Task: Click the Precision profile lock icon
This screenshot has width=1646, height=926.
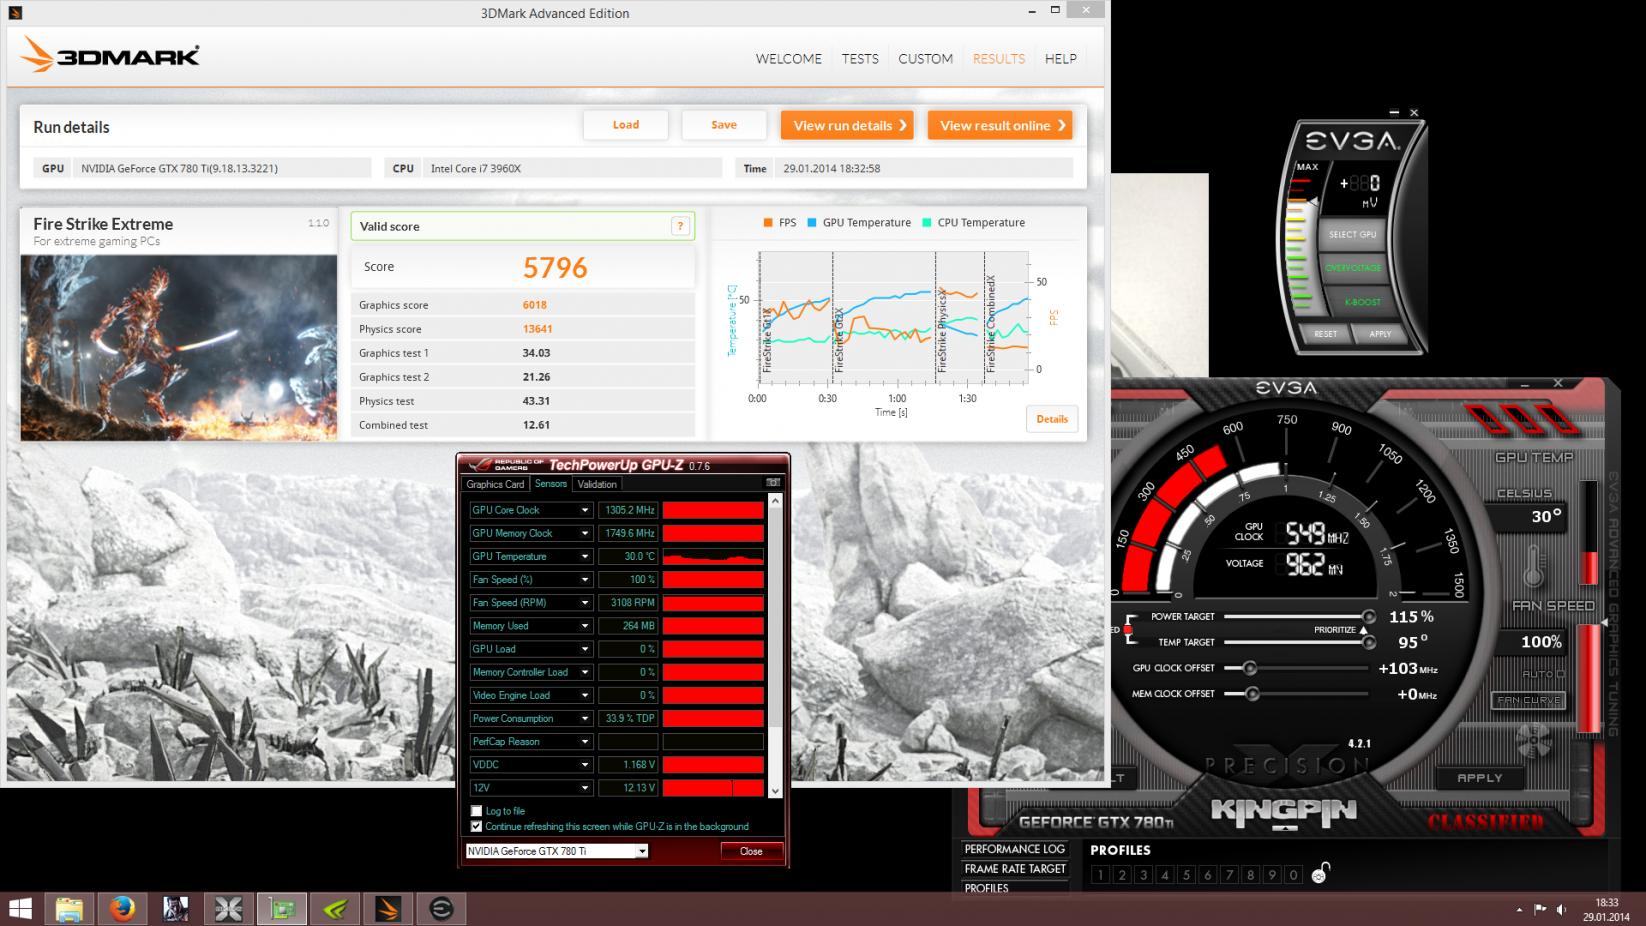Action: [x=1320, y=873]
